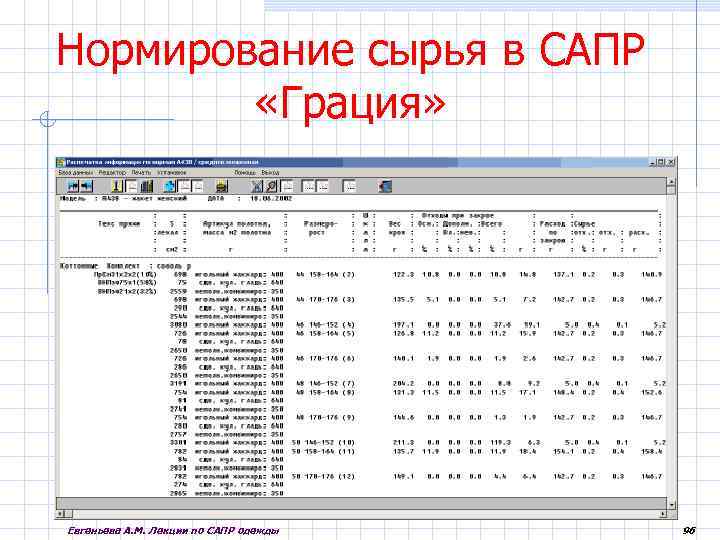Viewport: 720px width, 540px height.
Task: Select size row '48 146-152 (7)'
Action: (x=326, y=383)
